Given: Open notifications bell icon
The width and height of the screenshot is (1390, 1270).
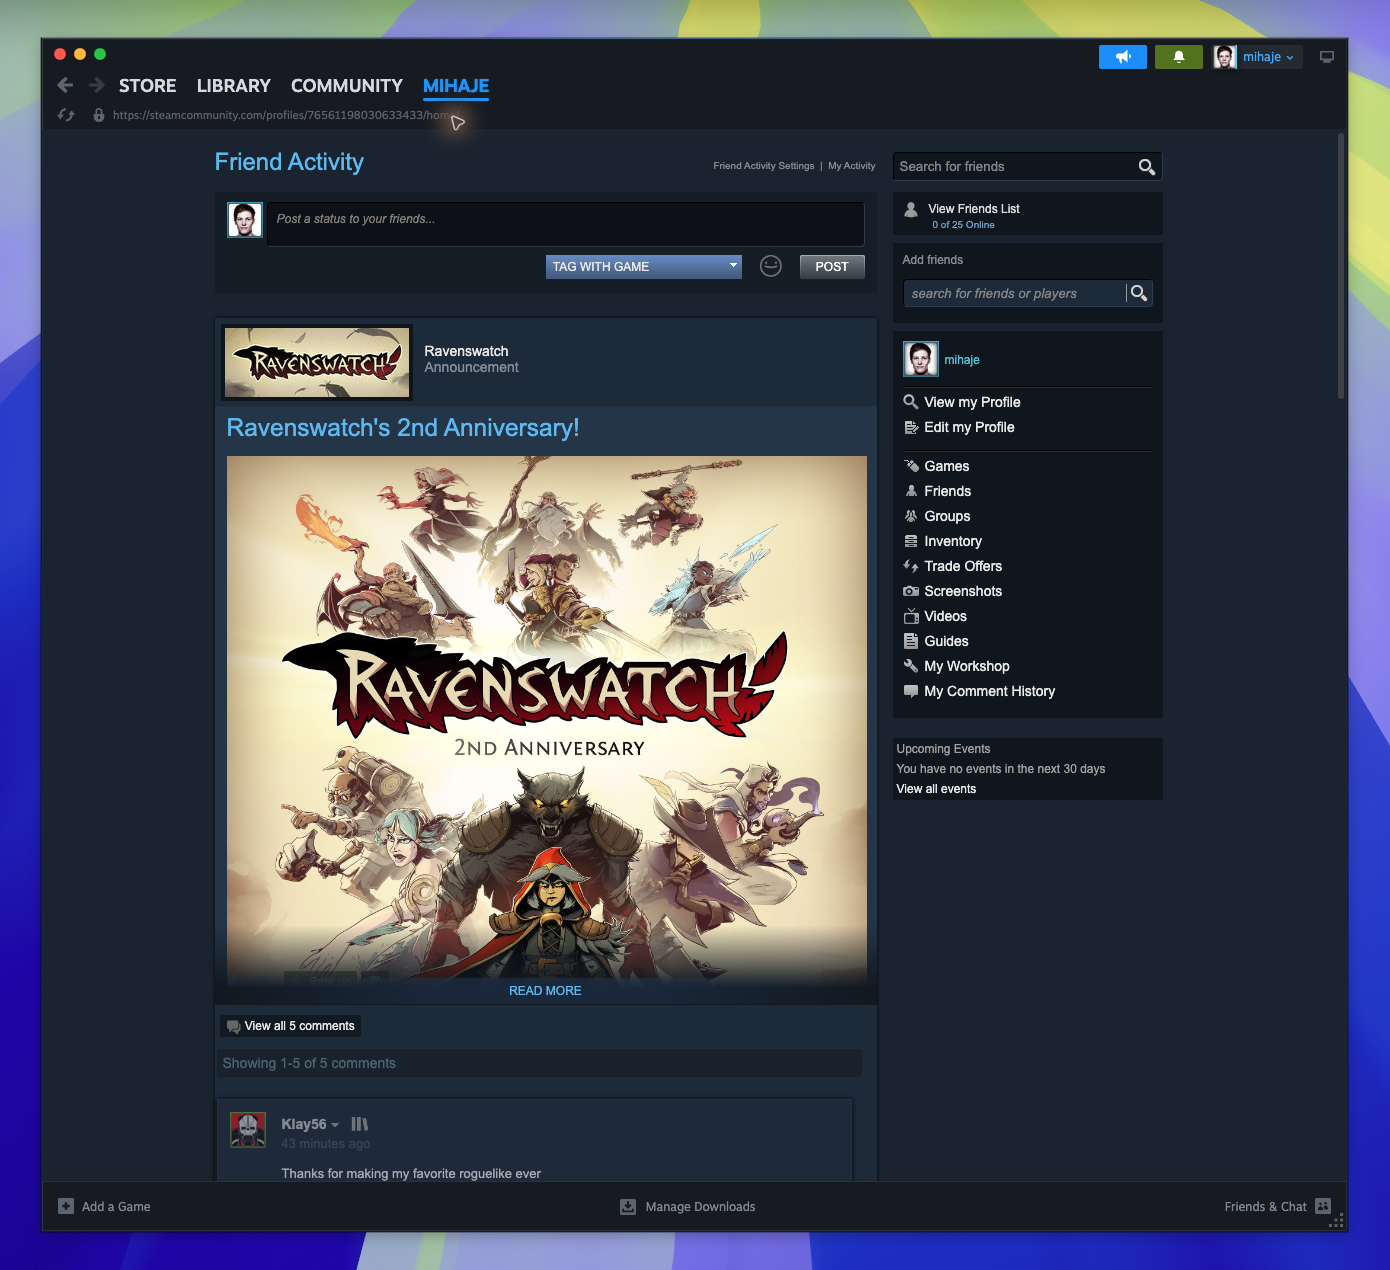Looking at the screenshot, I should click(x=1179, y=57).
